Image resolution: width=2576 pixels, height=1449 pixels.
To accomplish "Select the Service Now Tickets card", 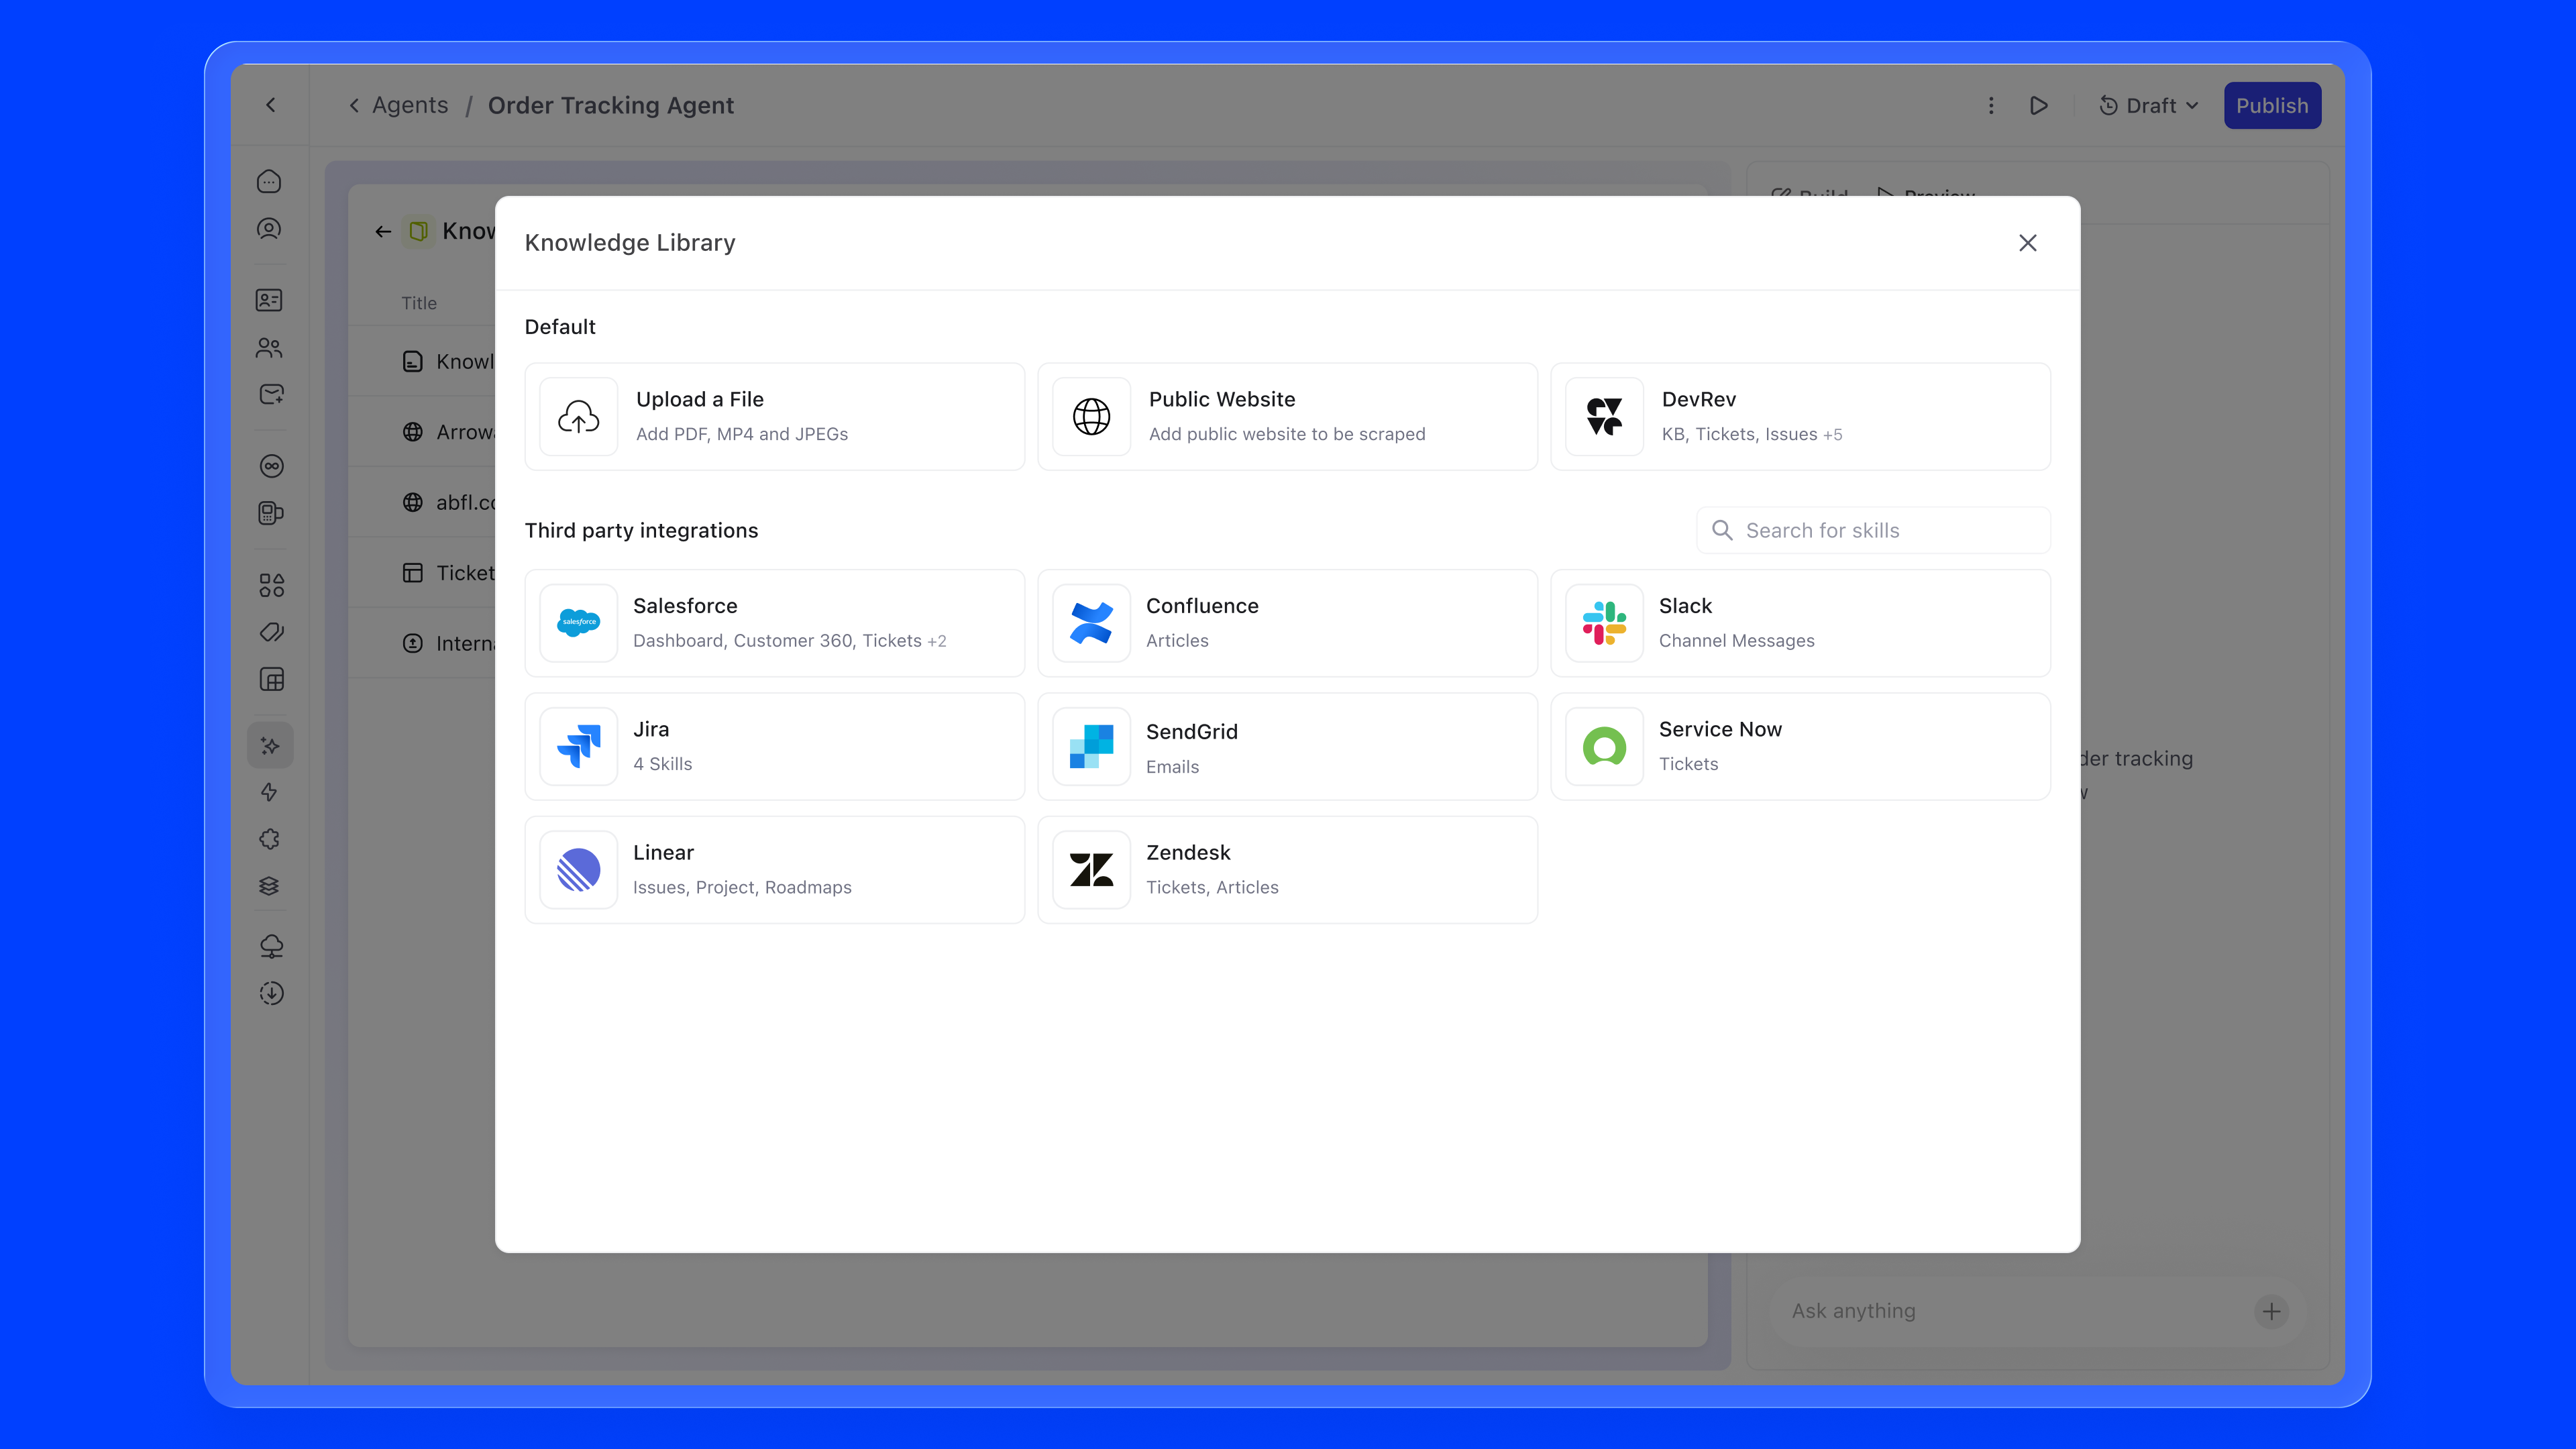I will pyautogui.click(x=1801, y=746).
